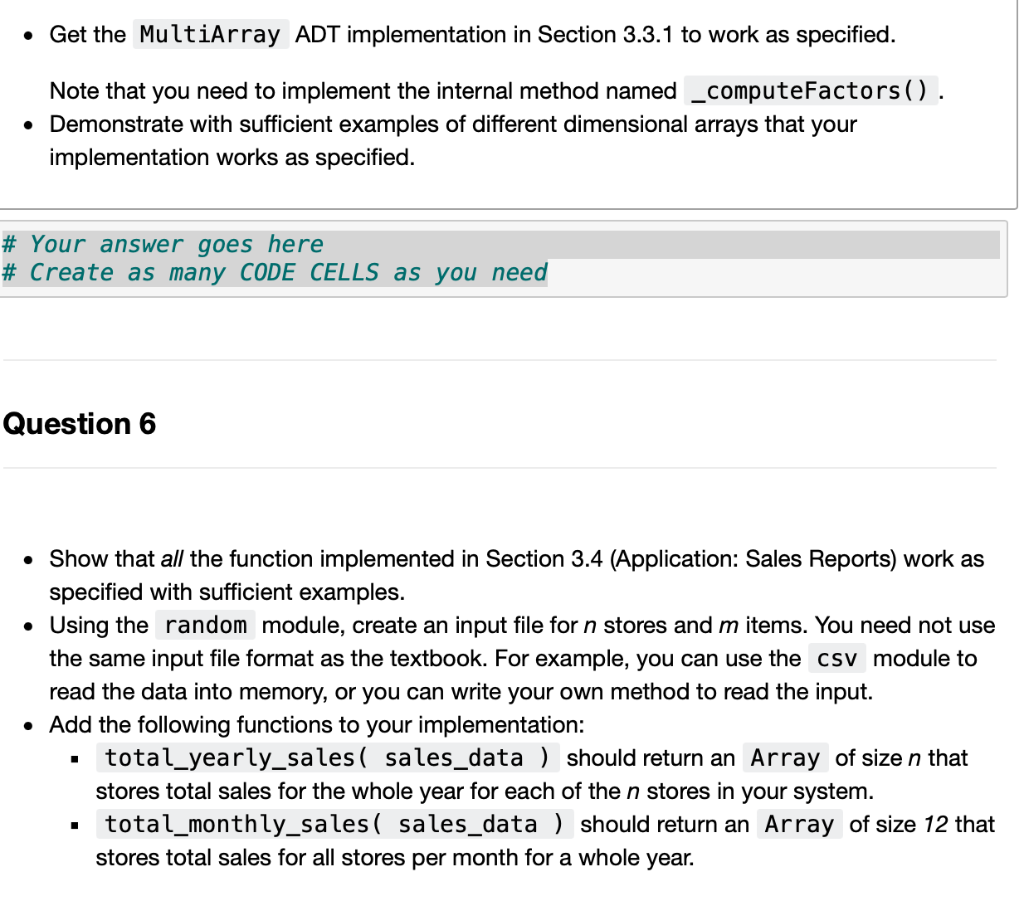Screen dimensions: 1024x901
Task: Click the MultiArray inline code text
Action: [210, 33]
